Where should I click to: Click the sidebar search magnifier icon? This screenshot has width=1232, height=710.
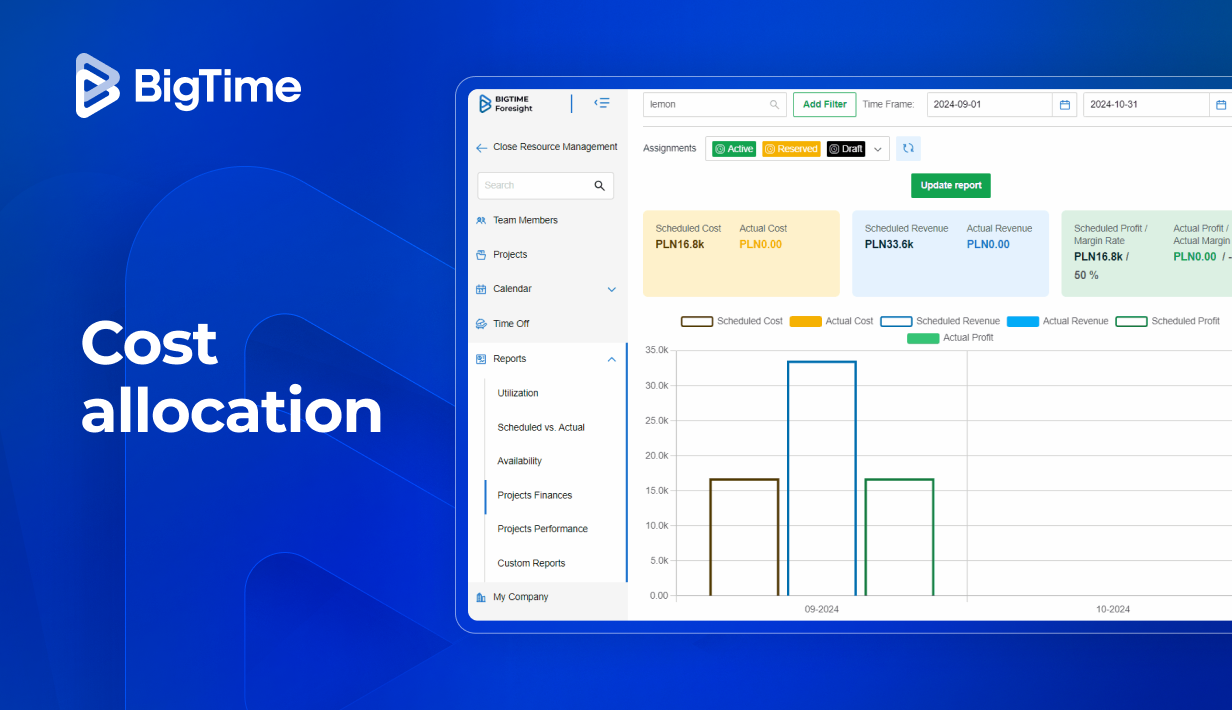[600, 186]
